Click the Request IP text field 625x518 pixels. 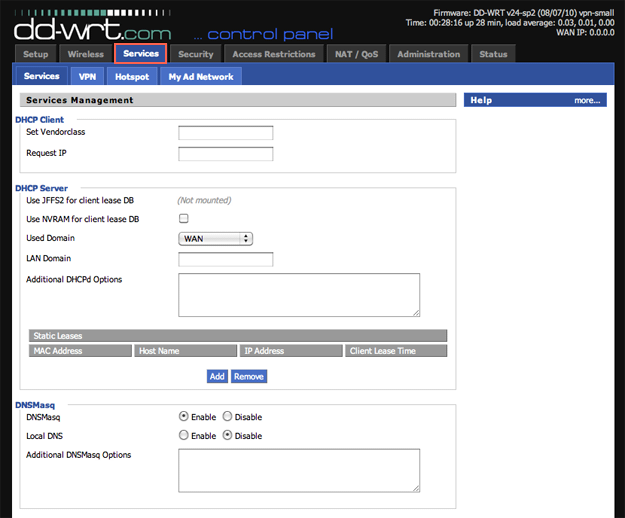226,154
